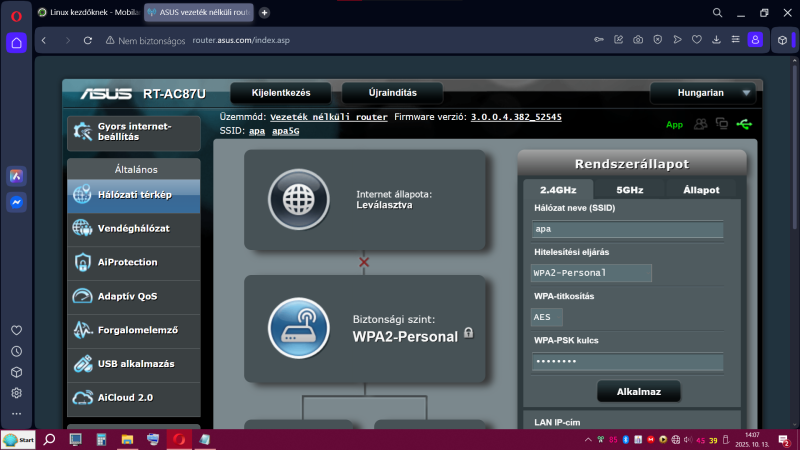Select Hálózati térkép in sidebar
This screenshot has height=450, width=800.
tap(134, 195)
